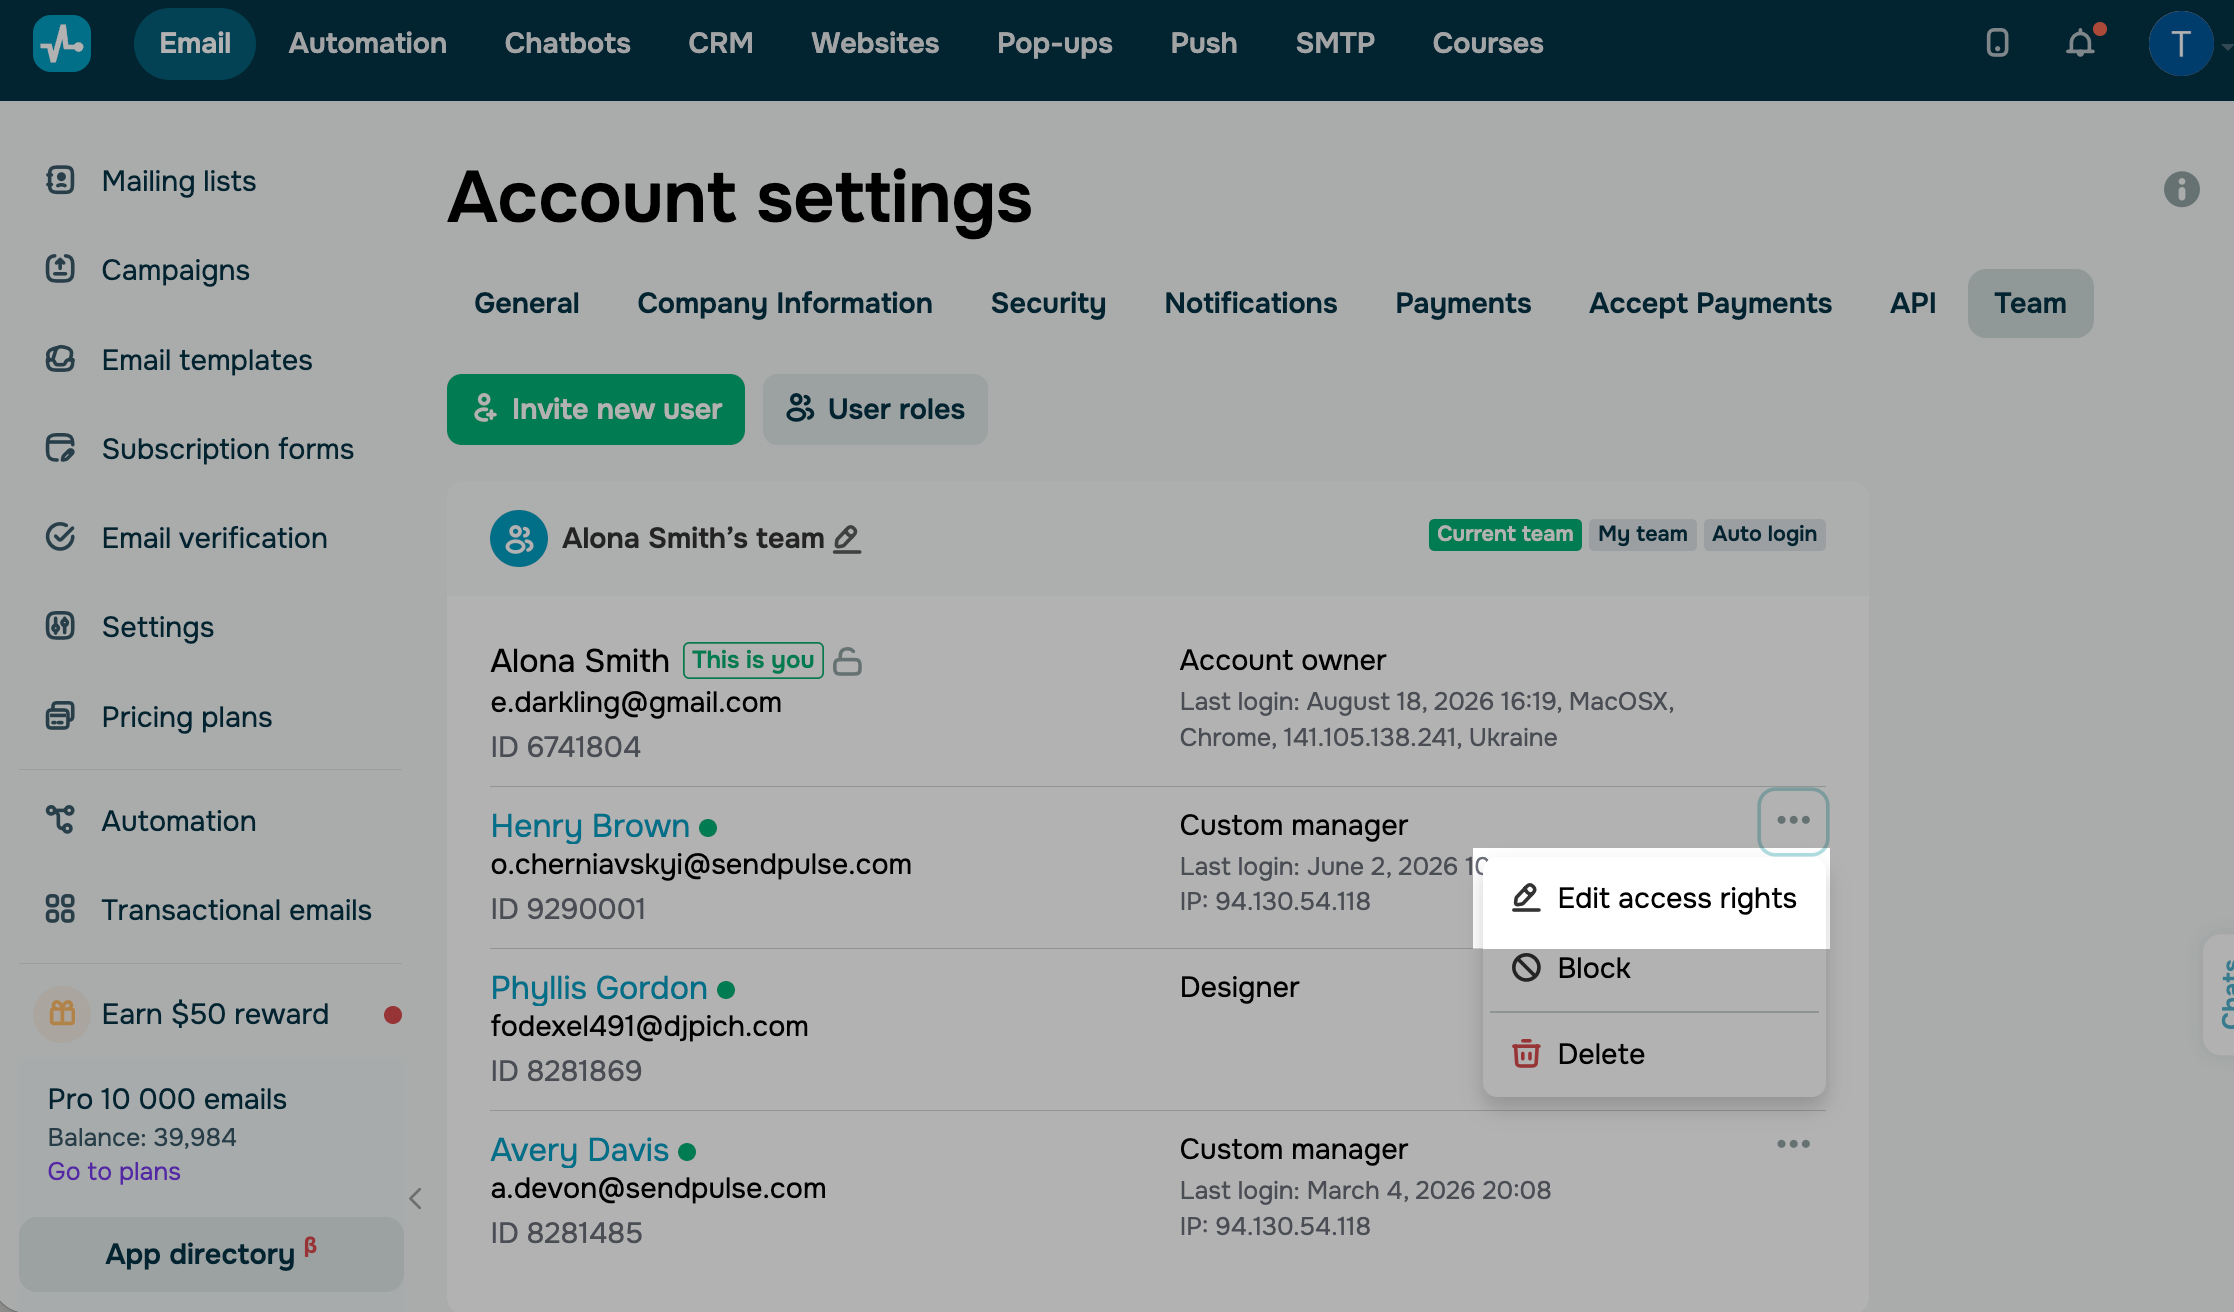
Task: Expand the profile dropdown arrow near avatar
Action: [2226, 46]
